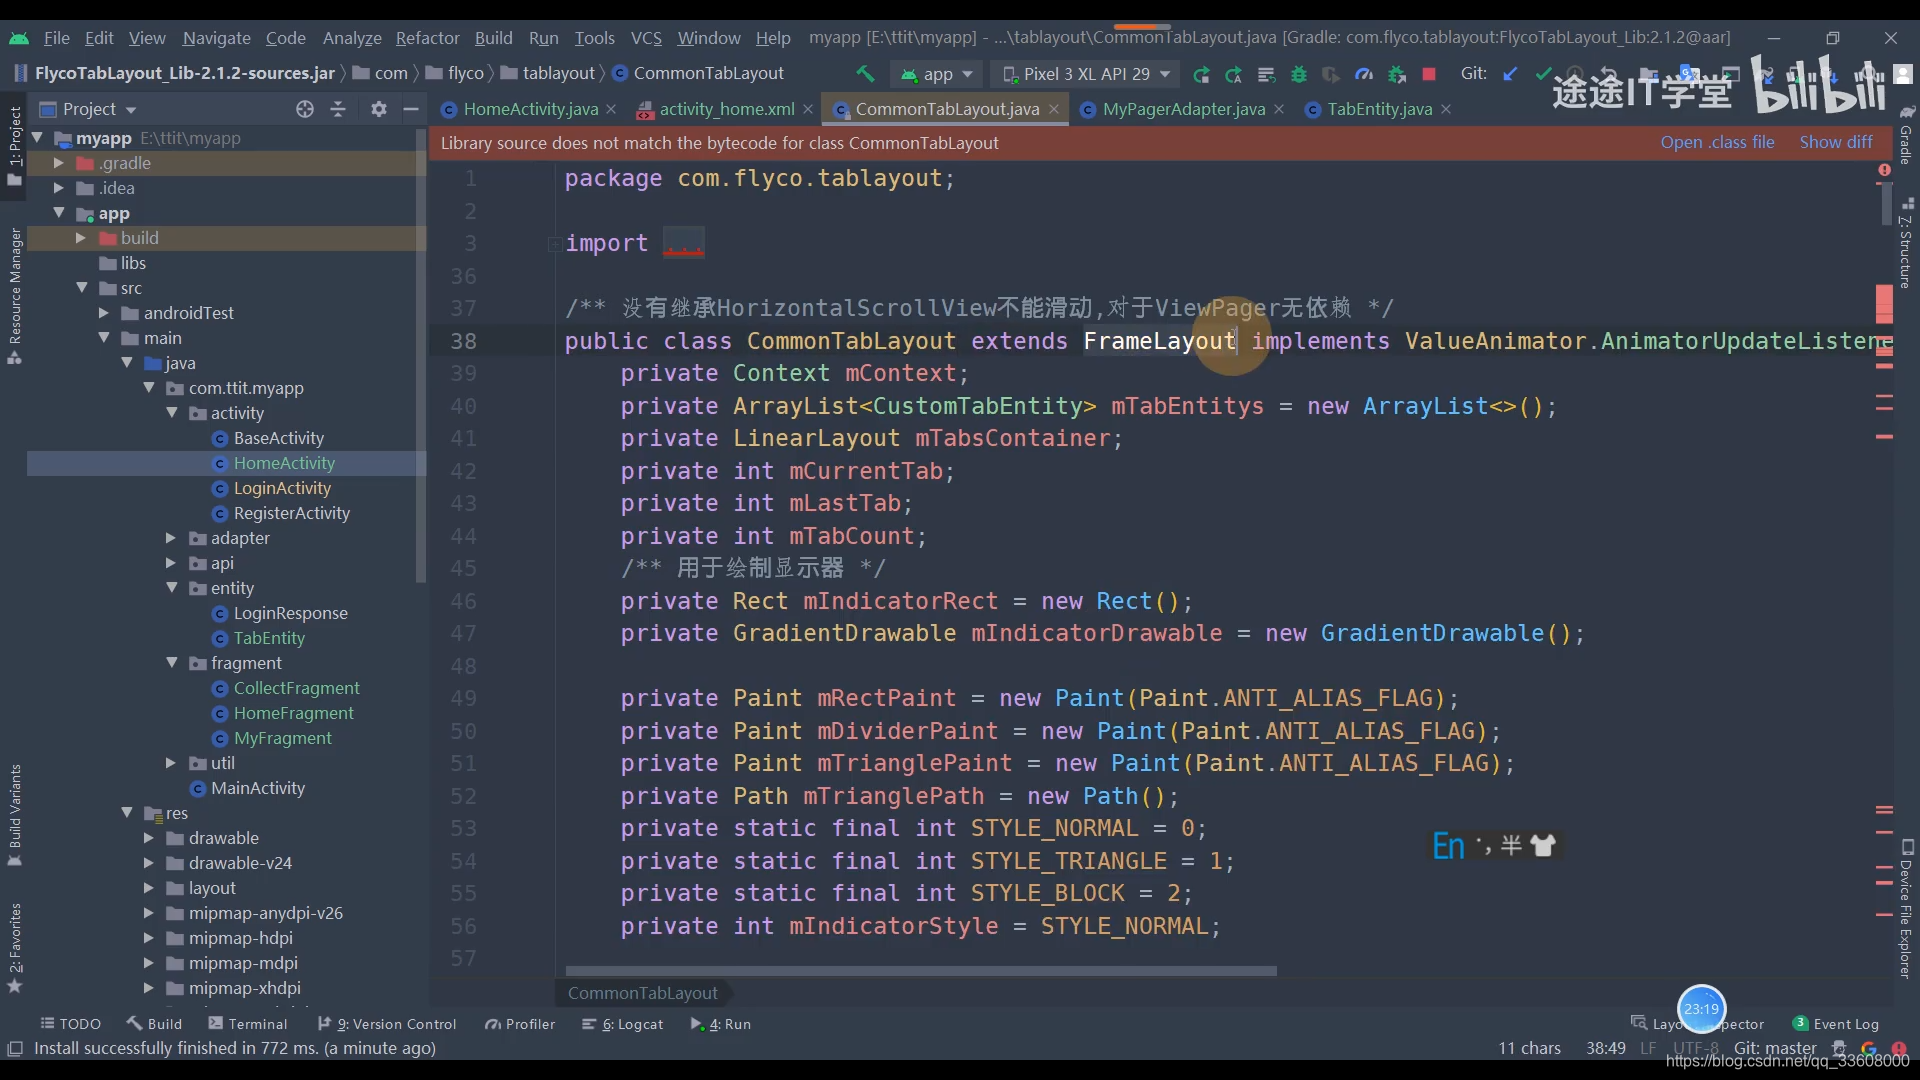Open the Terminal tool window

pyautogui.click(x=247, y=1024)
